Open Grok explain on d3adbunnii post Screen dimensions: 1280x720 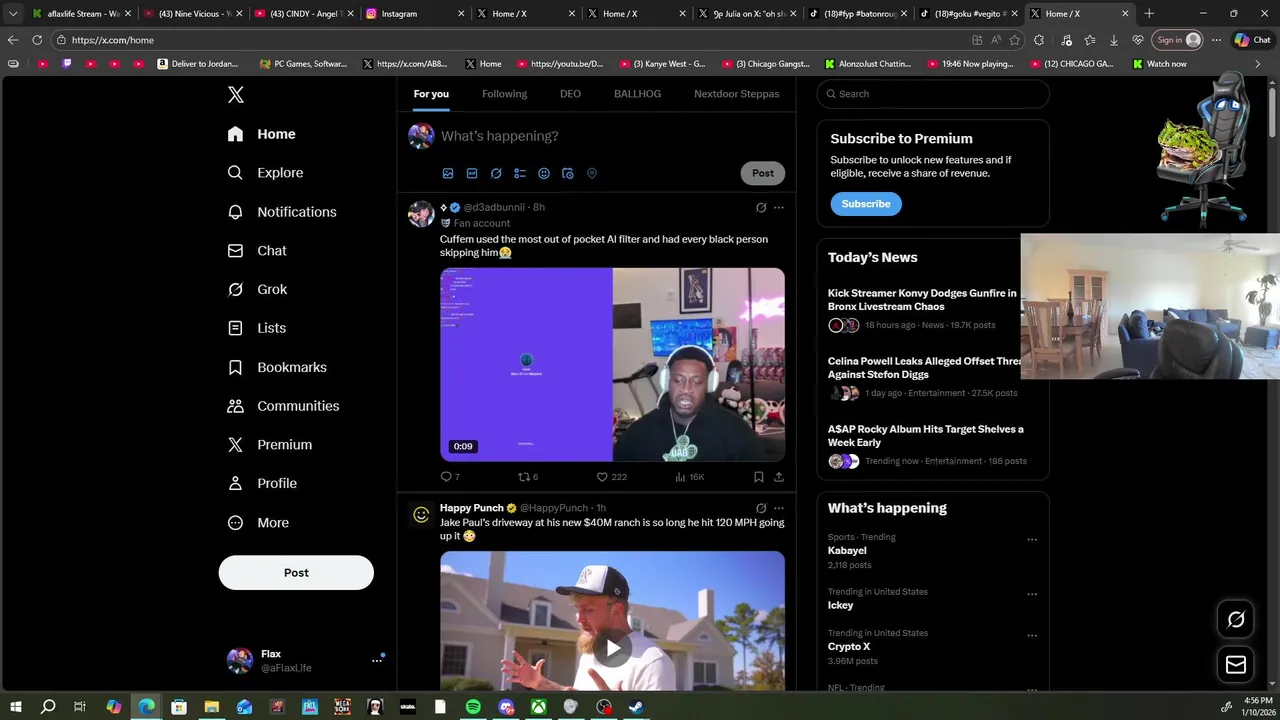point(761,208)
